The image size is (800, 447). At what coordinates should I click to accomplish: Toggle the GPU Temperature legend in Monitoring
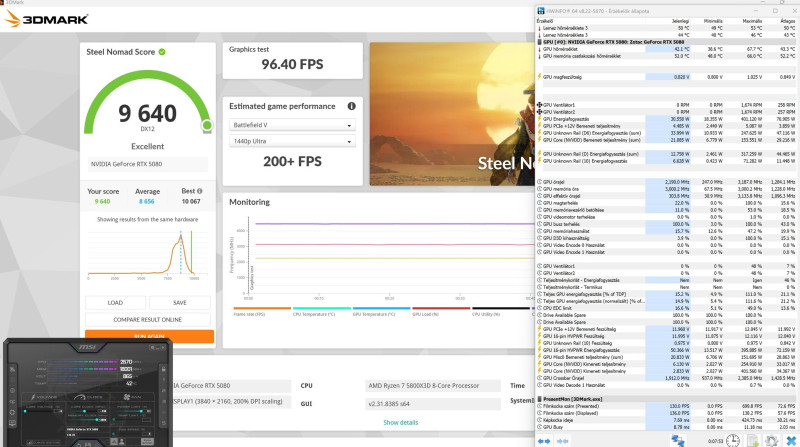click(x=381, y=311)
